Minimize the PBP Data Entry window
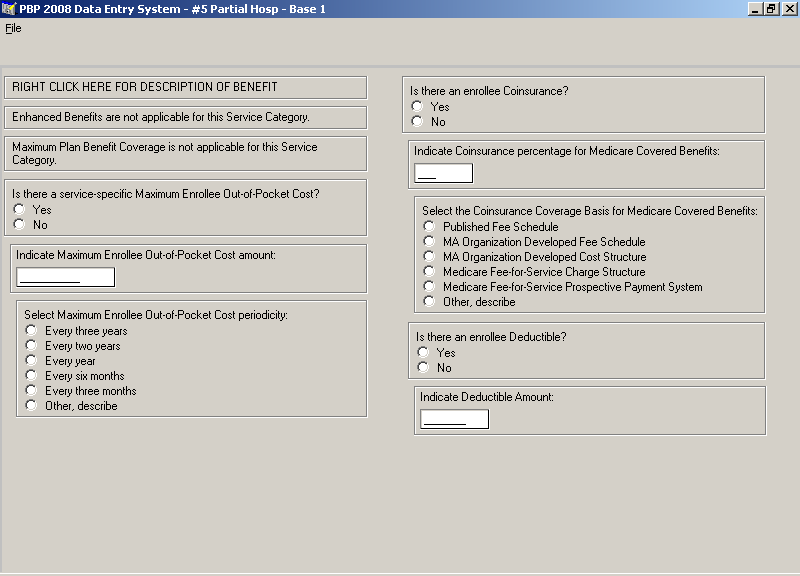 (x=755, y=9)
